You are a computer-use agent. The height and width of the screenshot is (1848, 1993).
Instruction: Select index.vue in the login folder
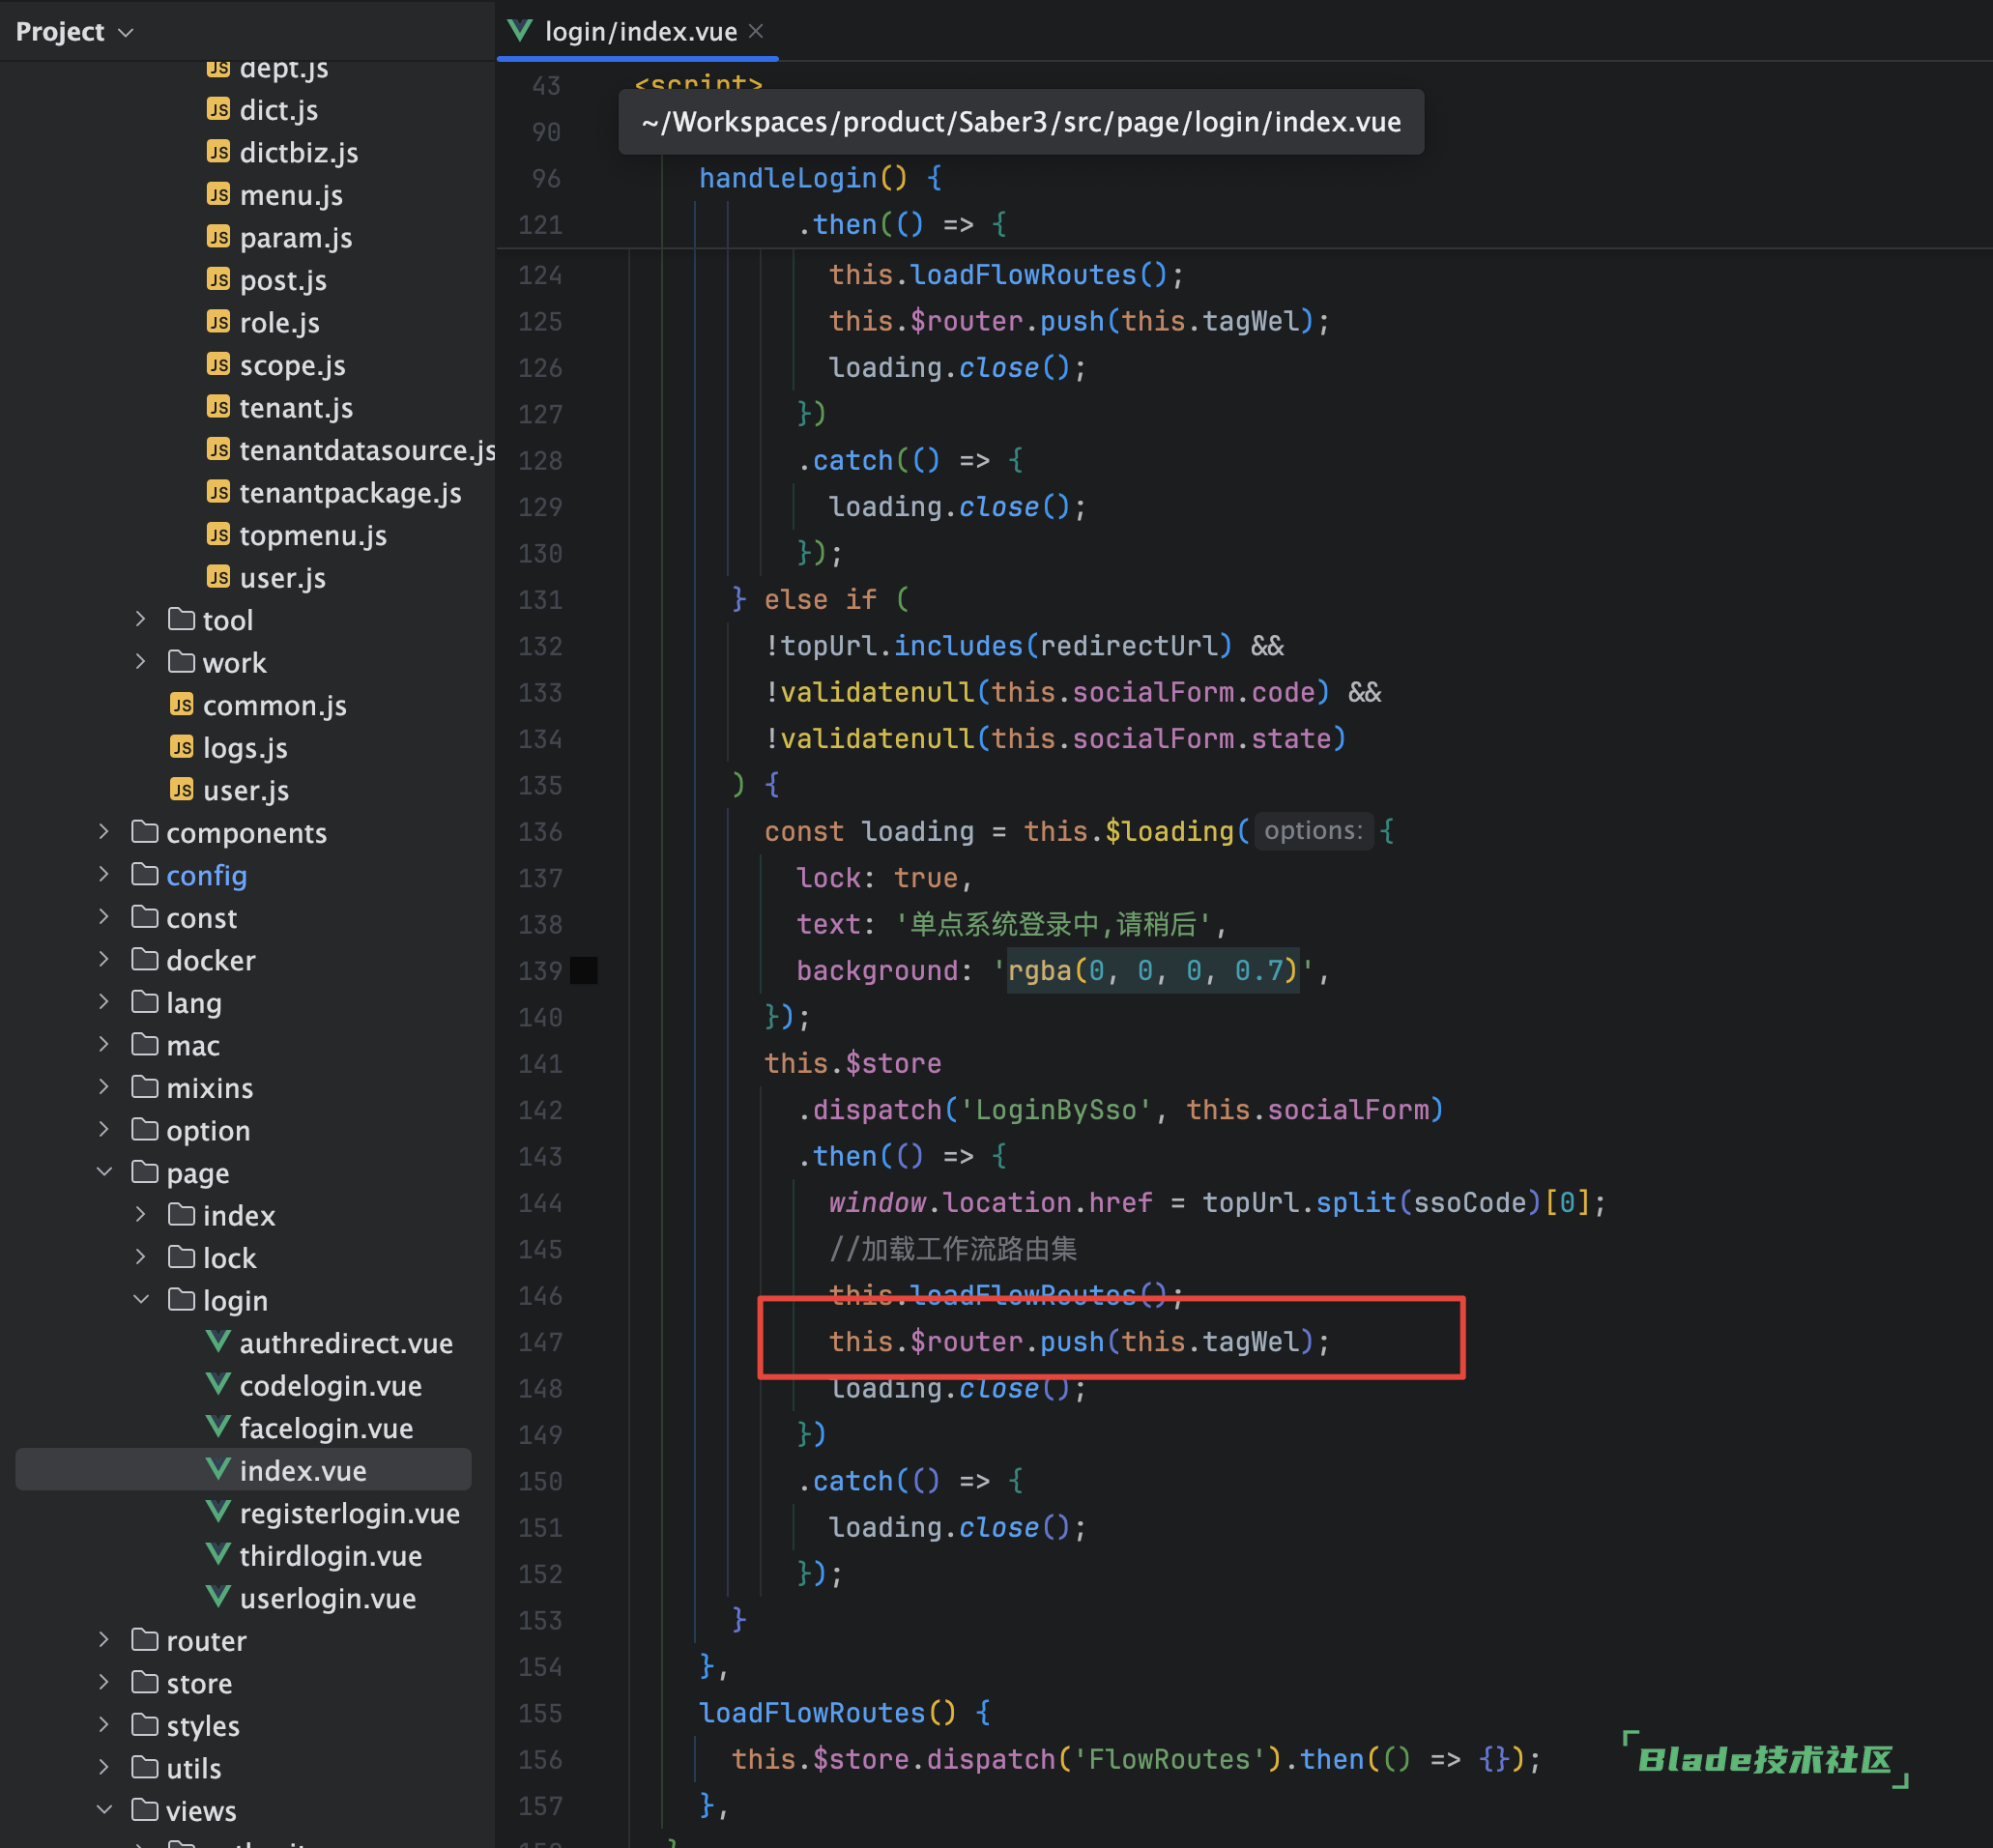click(243, 1470)
